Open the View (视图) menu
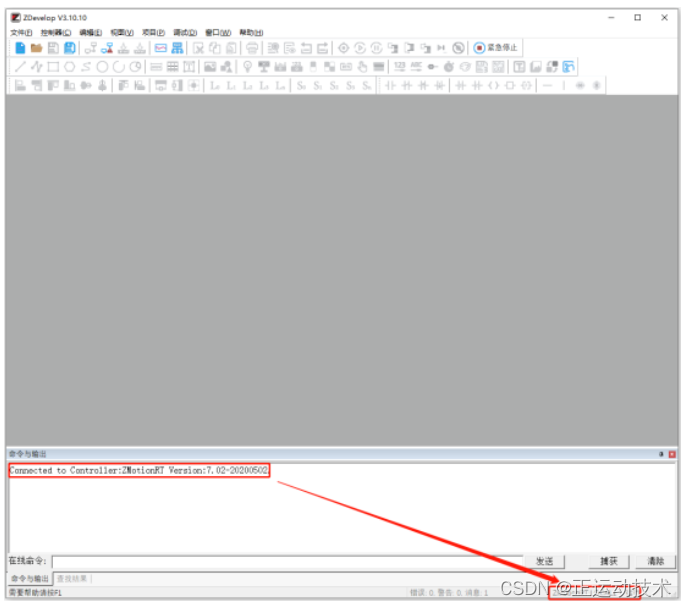Viewport: 687px width, 607px height. [x=122, y=32]
